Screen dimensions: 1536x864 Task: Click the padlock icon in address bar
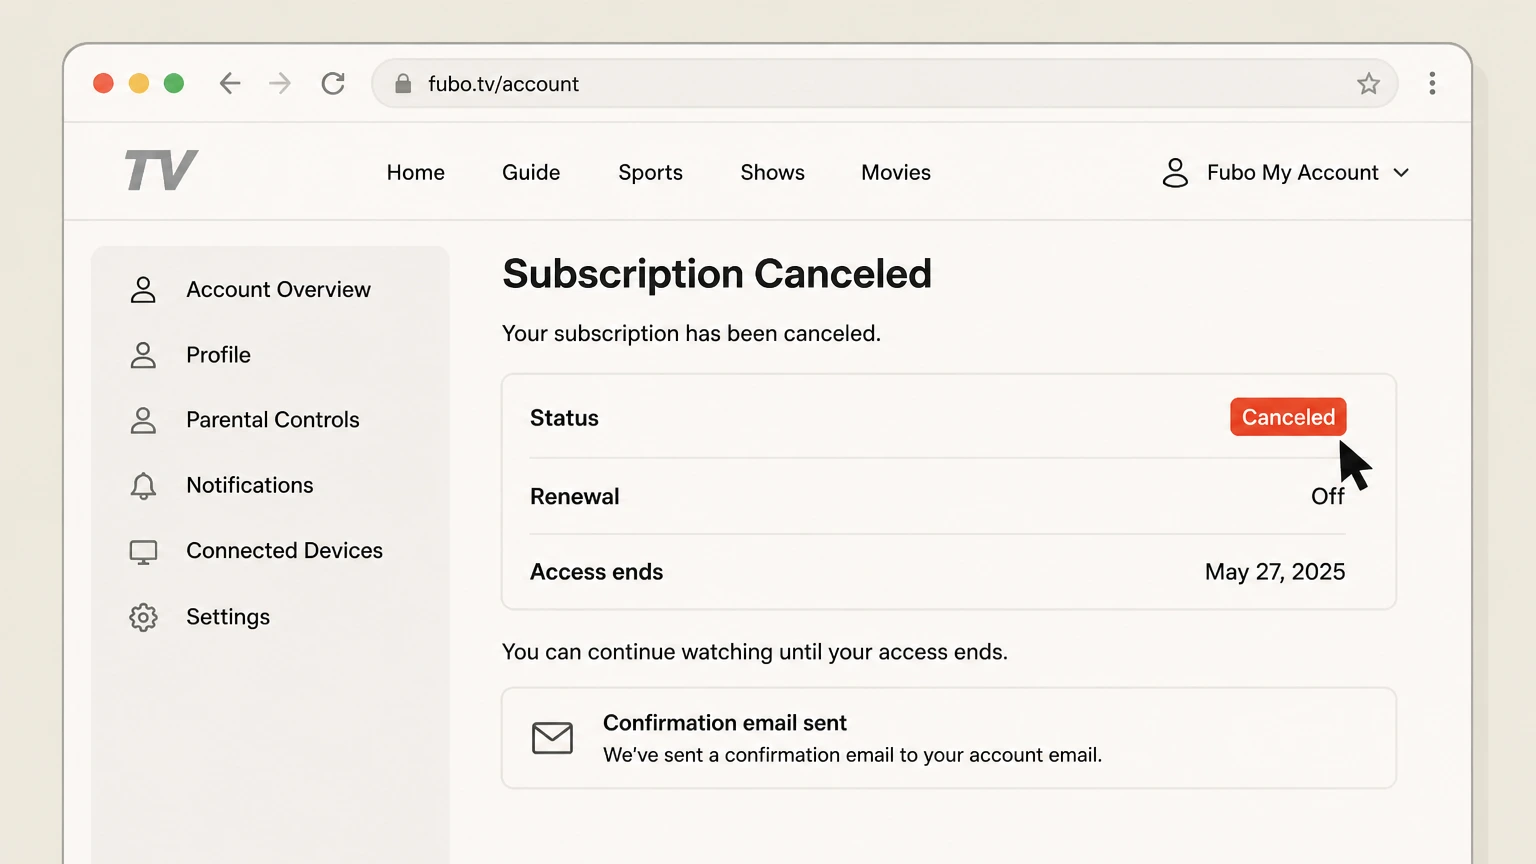click(403, 84)
